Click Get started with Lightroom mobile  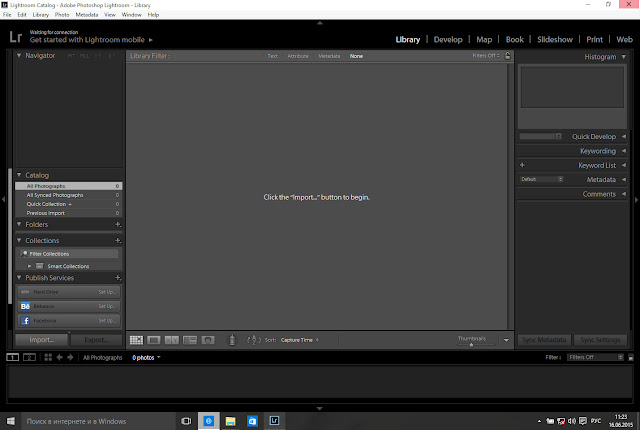pyautogui.click(x=87, y=40)
